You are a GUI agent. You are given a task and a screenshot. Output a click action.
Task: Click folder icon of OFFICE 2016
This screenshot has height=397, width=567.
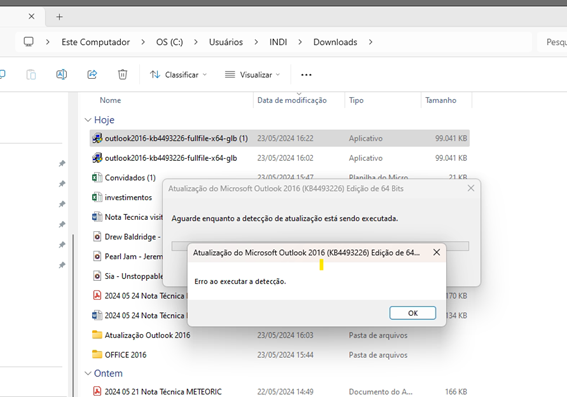pos(97,354)
